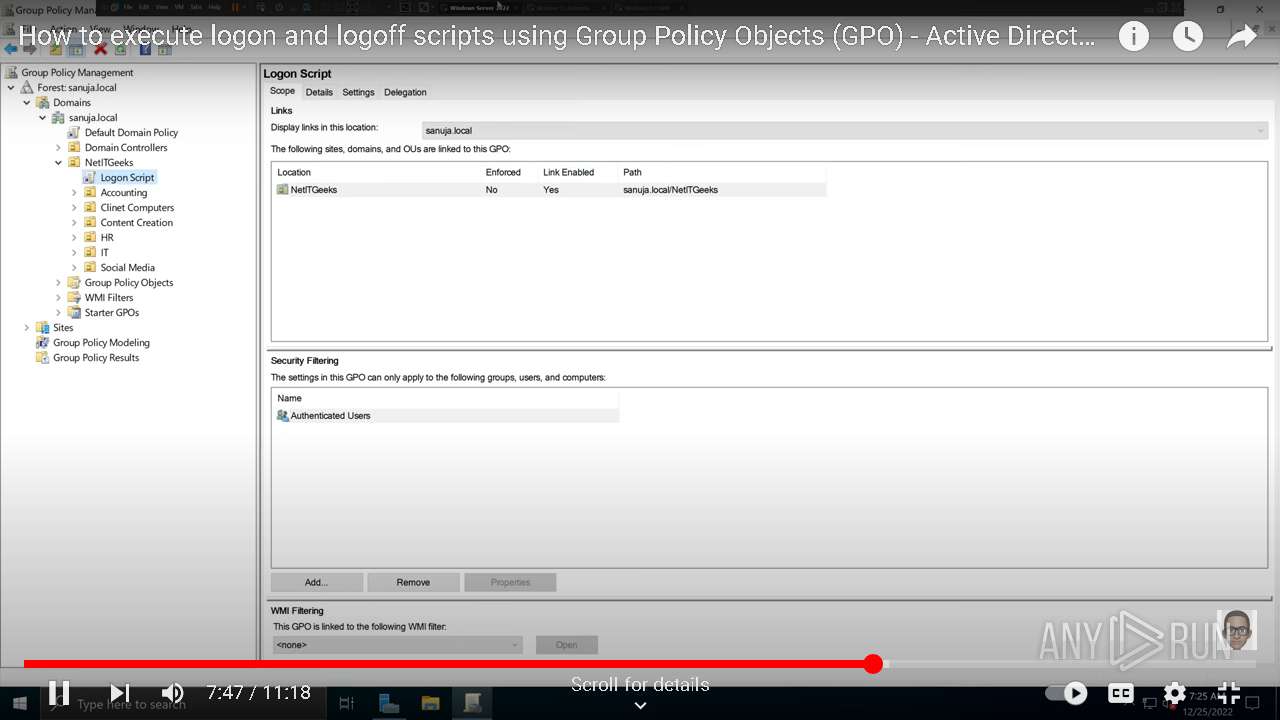Screen dimensions: 1280x720
Task: Pause the video playback
Action: point(59,693)
